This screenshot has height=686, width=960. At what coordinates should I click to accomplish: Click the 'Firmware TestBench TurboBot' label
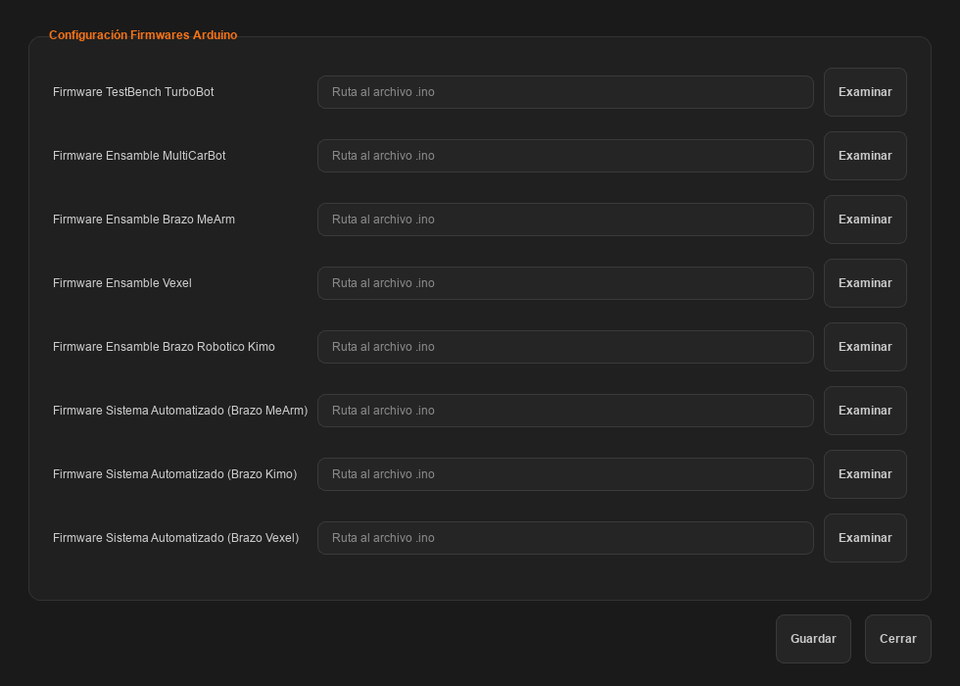point(133,92)
